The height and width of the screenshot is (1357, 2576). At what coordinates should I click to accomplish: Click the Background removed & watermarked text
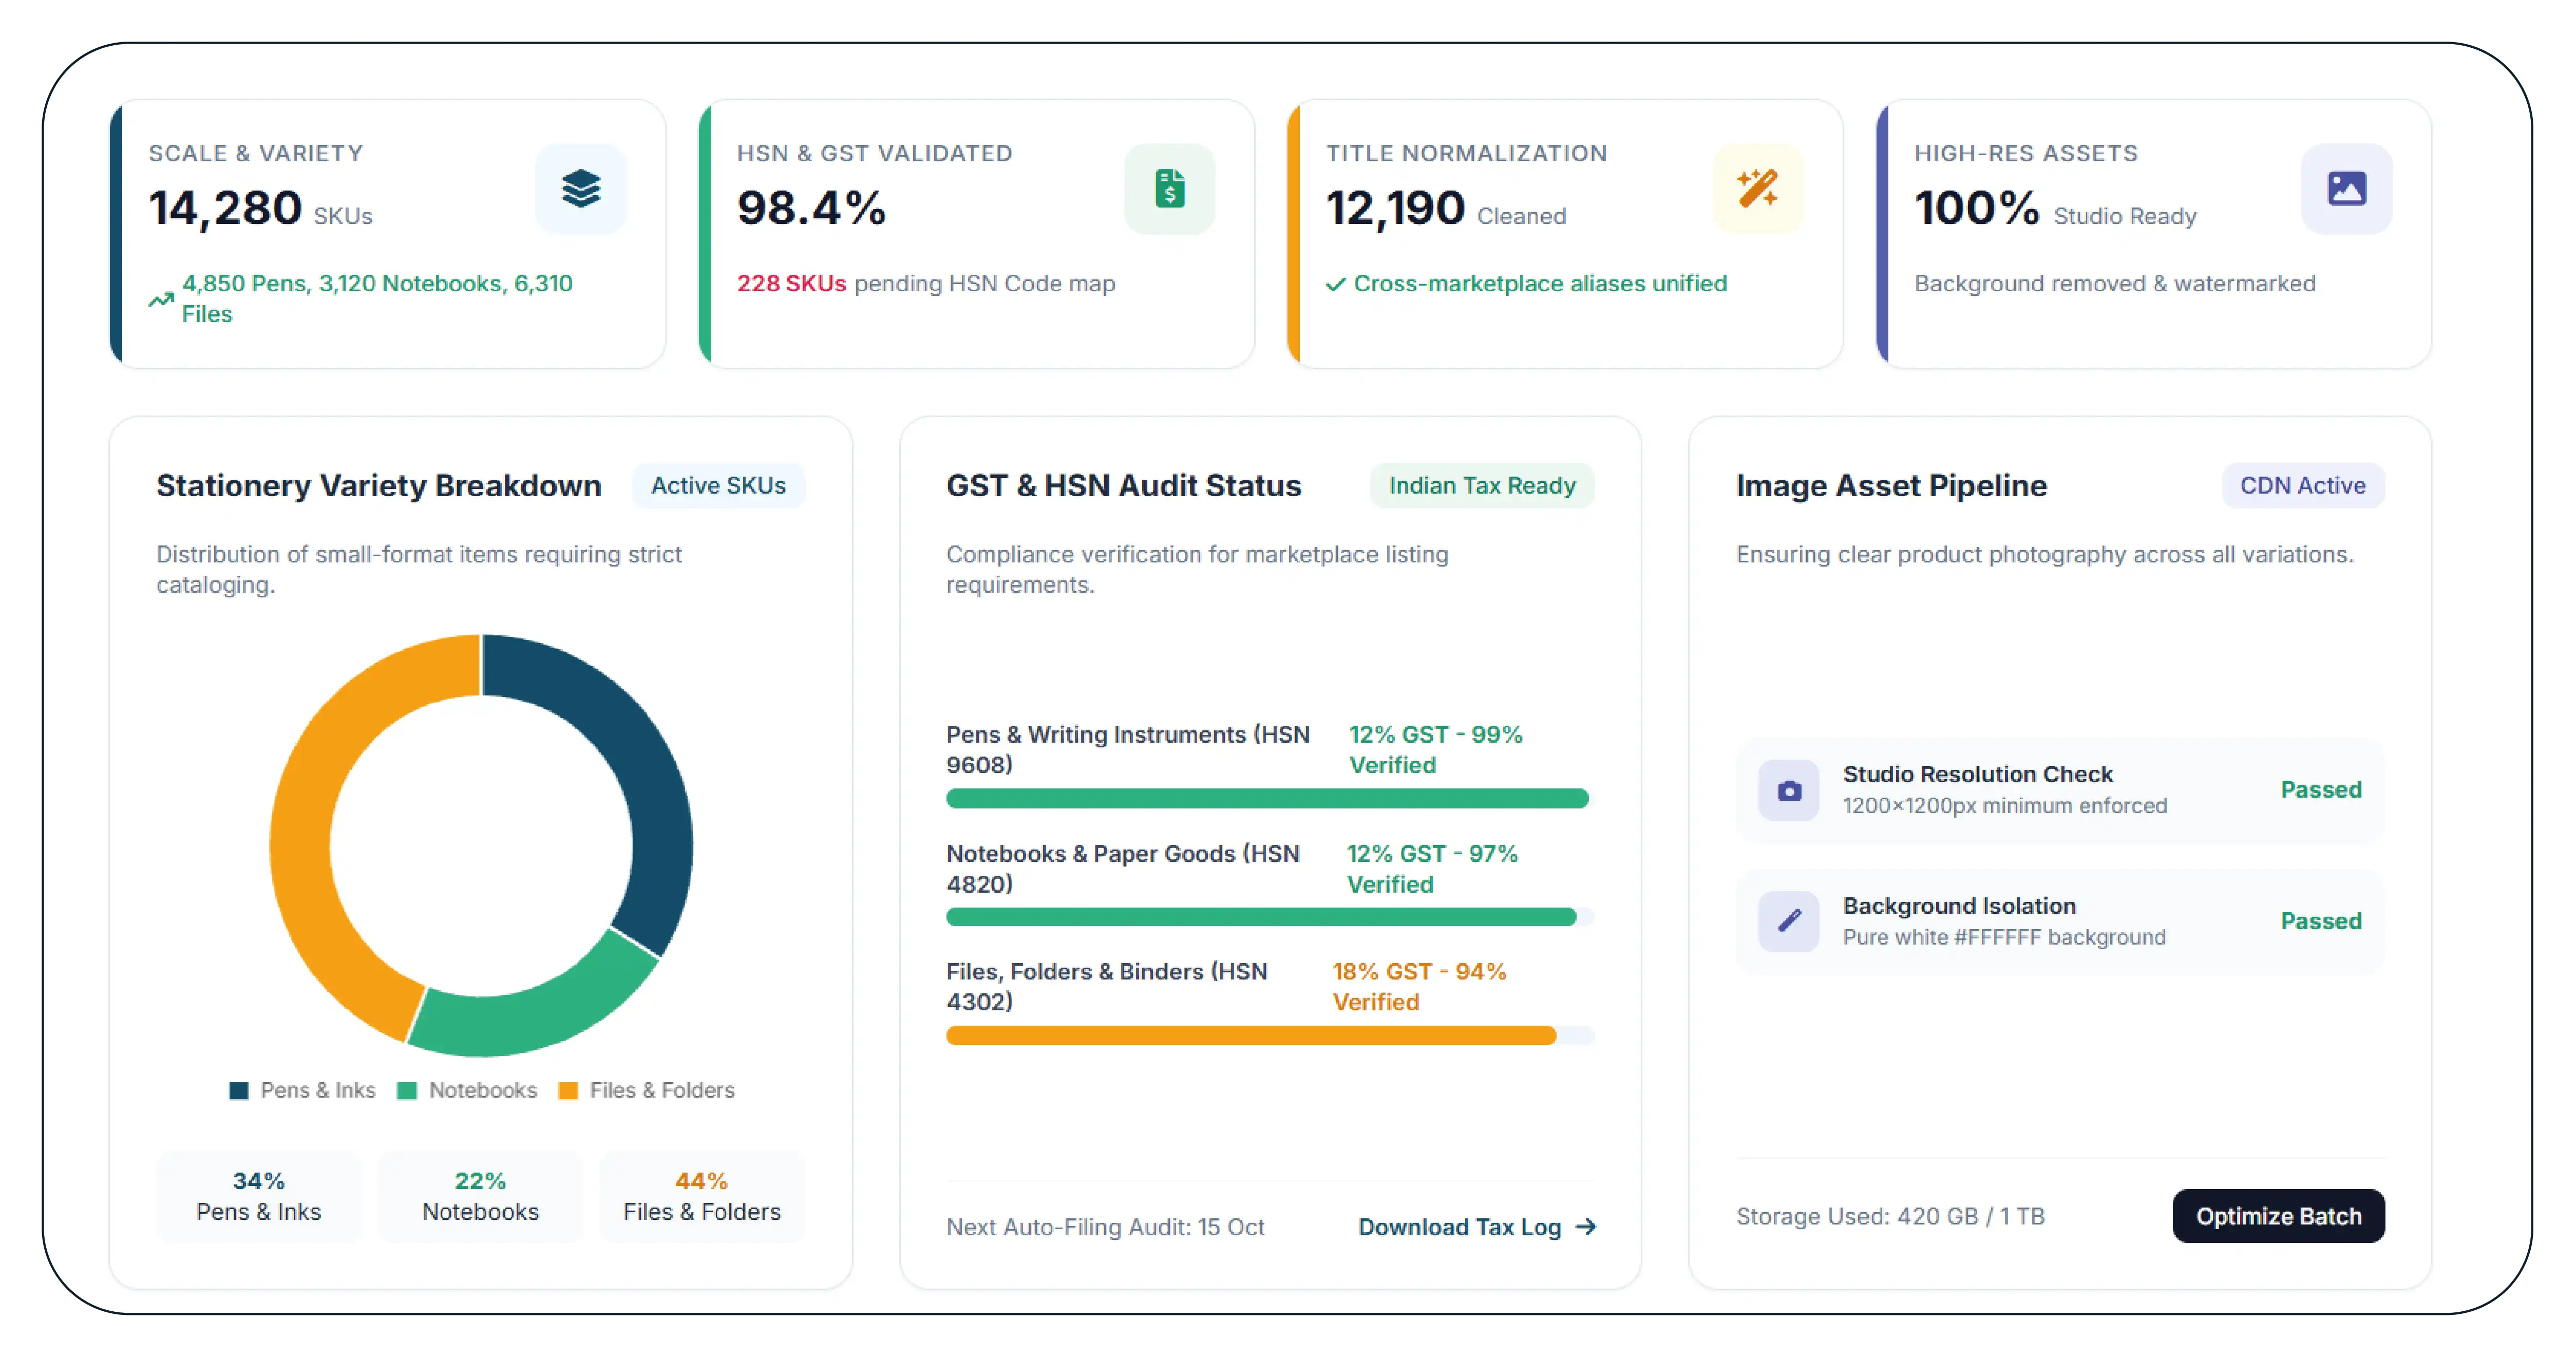click(2115, 284)
